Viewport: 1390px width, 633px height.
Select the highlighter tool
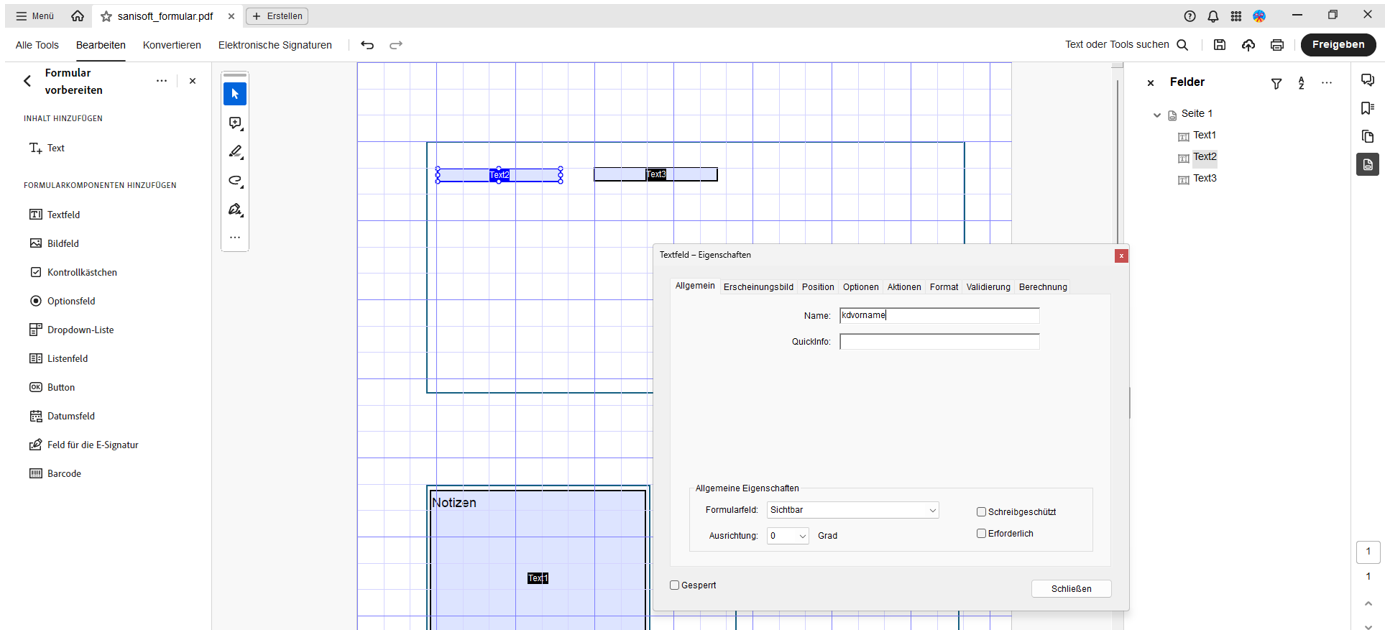(235, 152)
